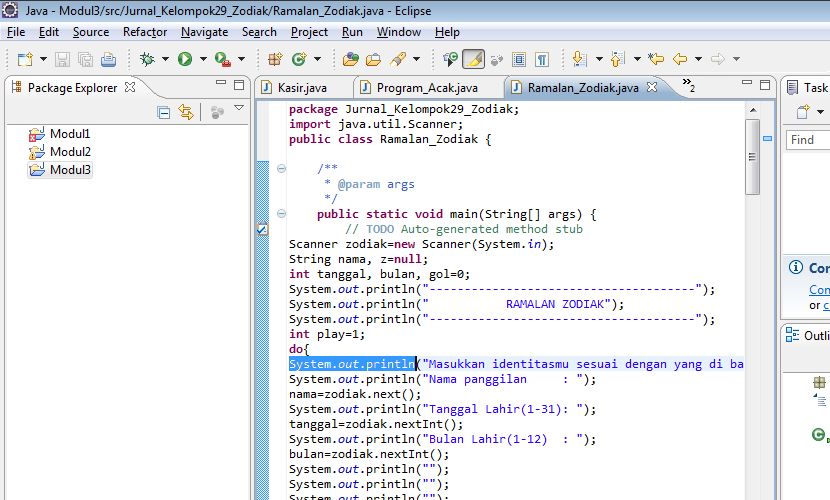The width and height of the screenshot is (830, 500).
Task: Switch to the Kasir.java tab
Action: pyautogui.click(x=301, y=88)
